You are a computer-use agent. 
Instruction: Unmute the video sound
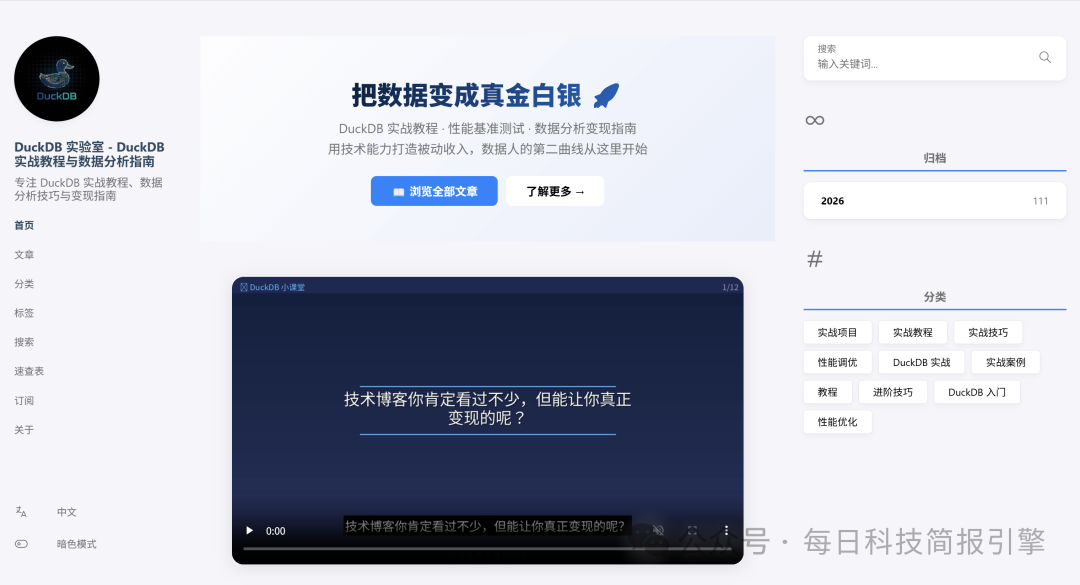658,531
